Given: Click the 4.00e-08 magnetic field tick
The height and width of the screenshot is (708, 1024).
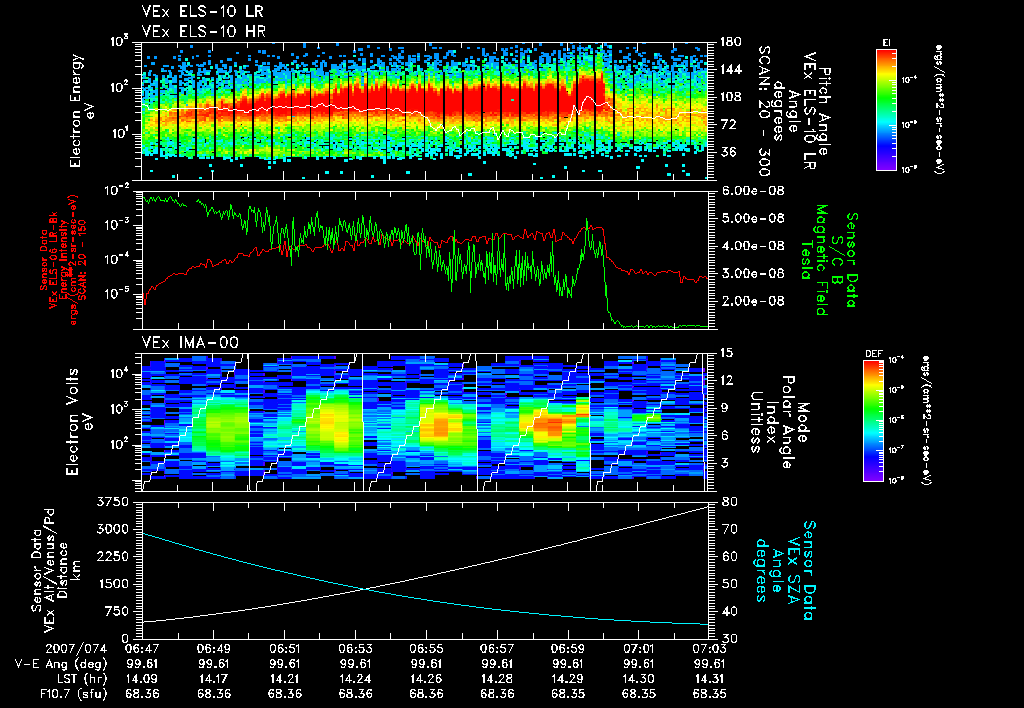Looking at the screenshot, I should pyautogui.click(x=752, y=246).
